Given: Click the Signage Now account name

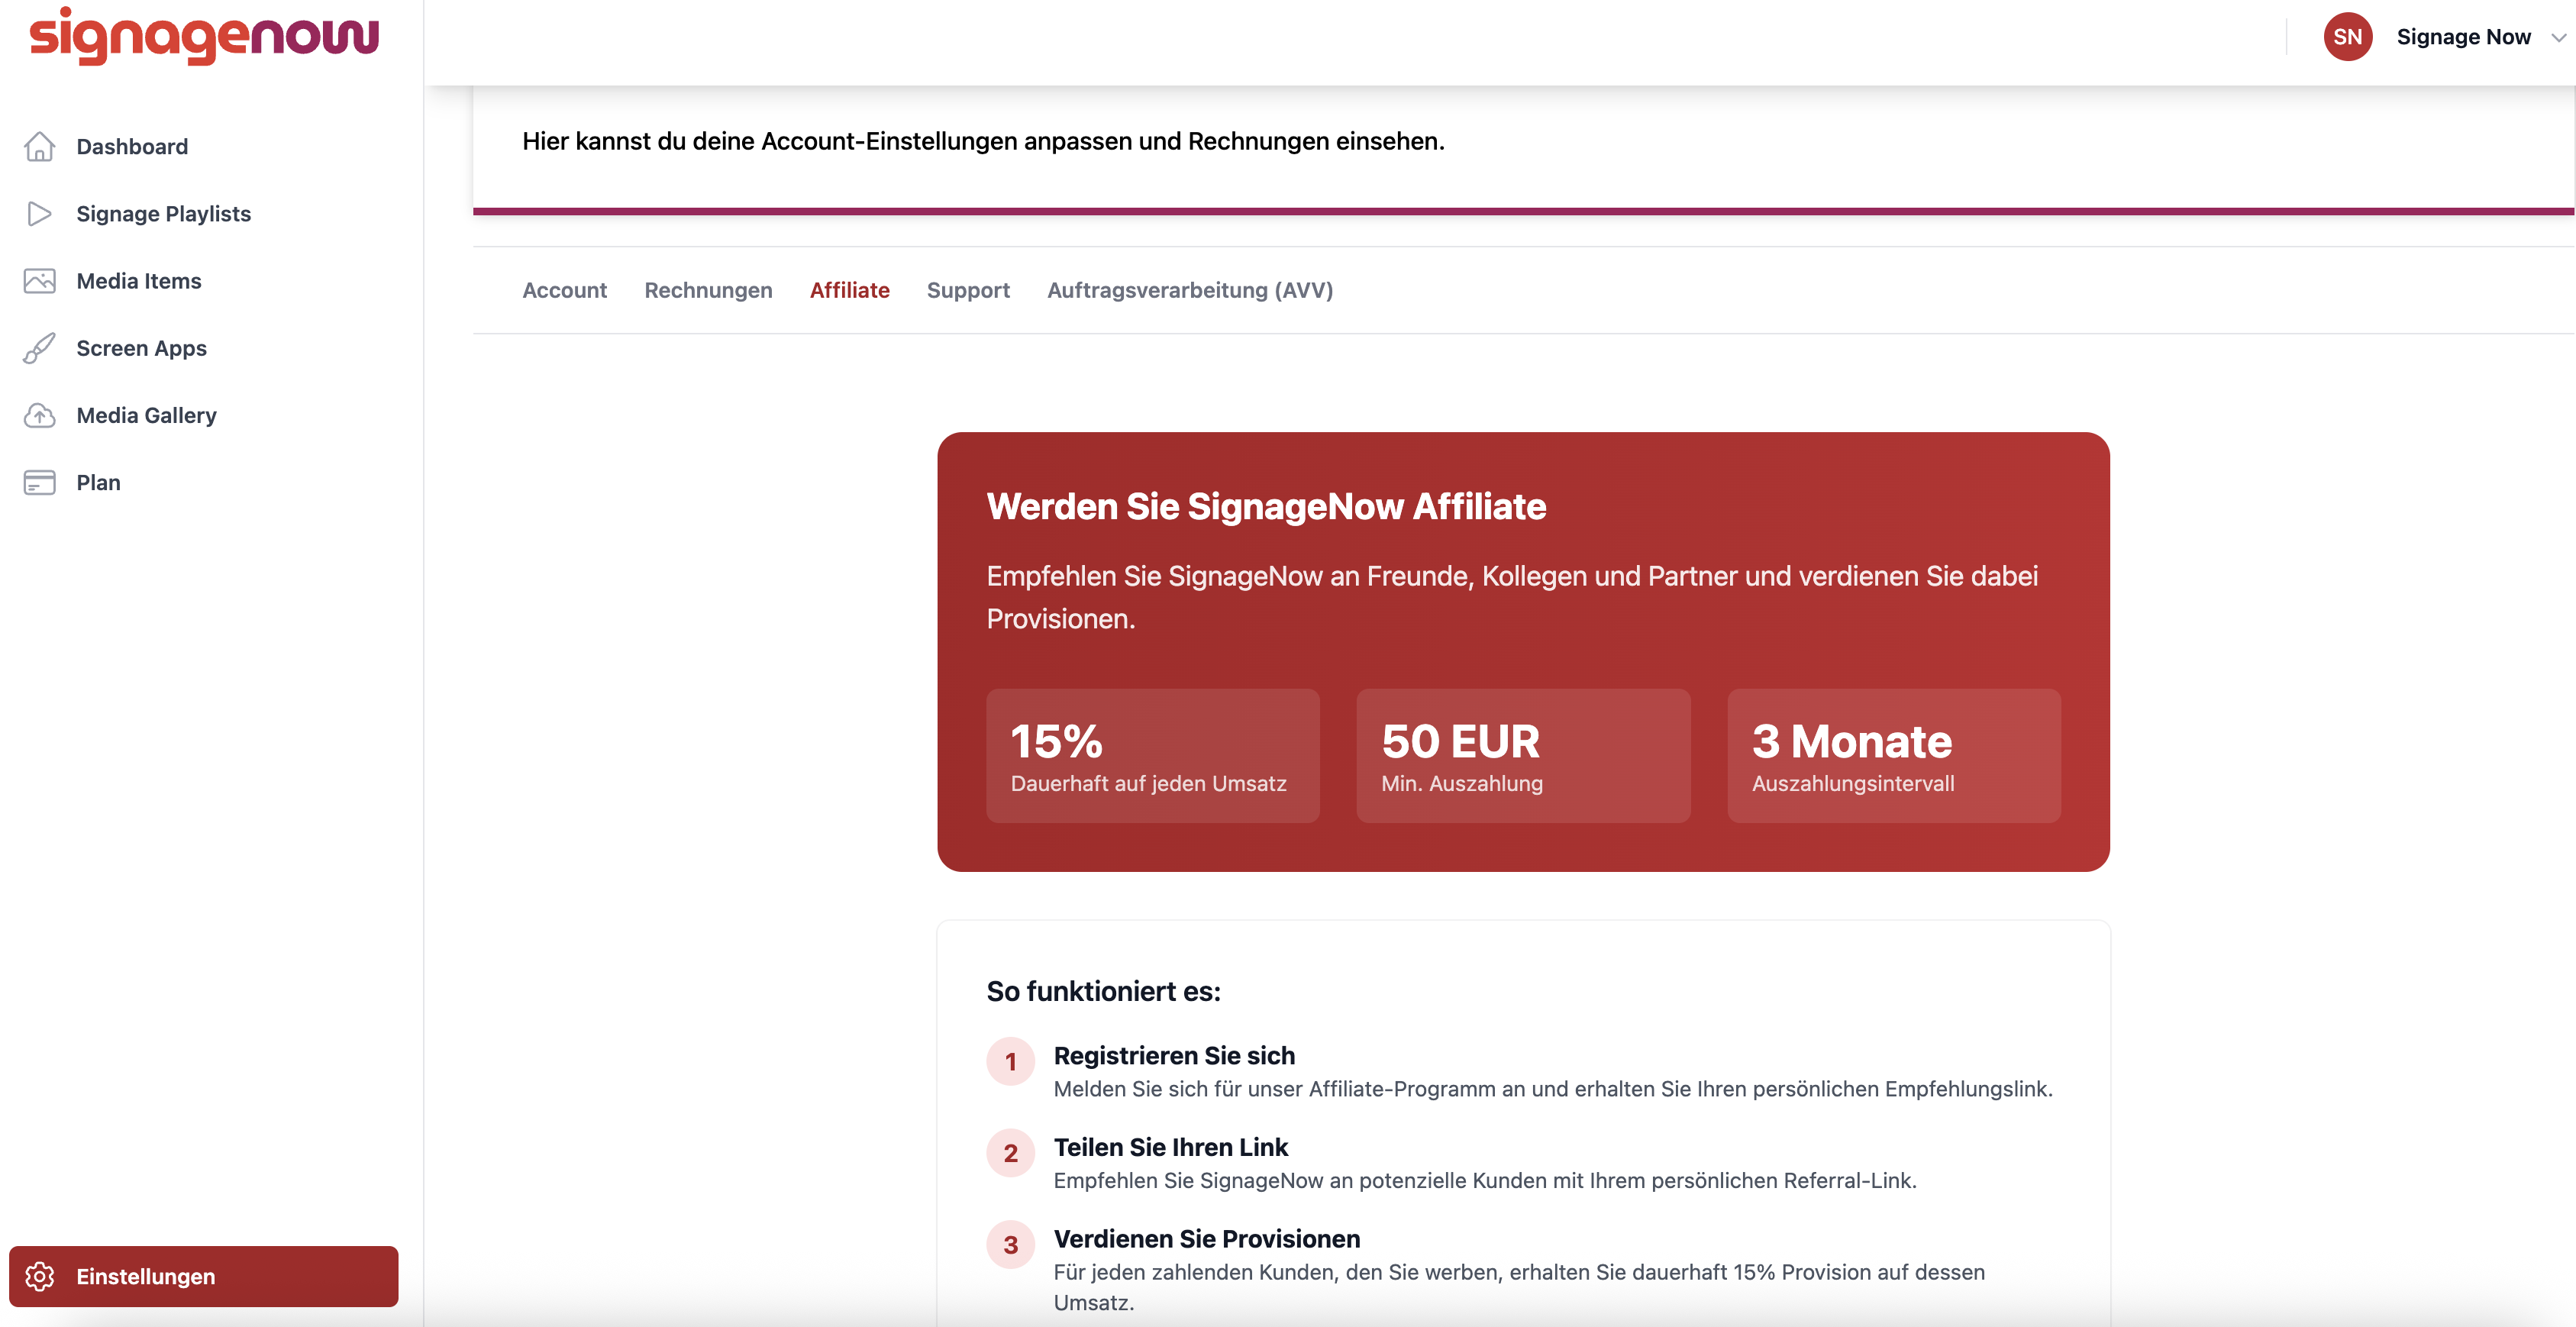Looking at the screenshot, I should click(2463, 37).
